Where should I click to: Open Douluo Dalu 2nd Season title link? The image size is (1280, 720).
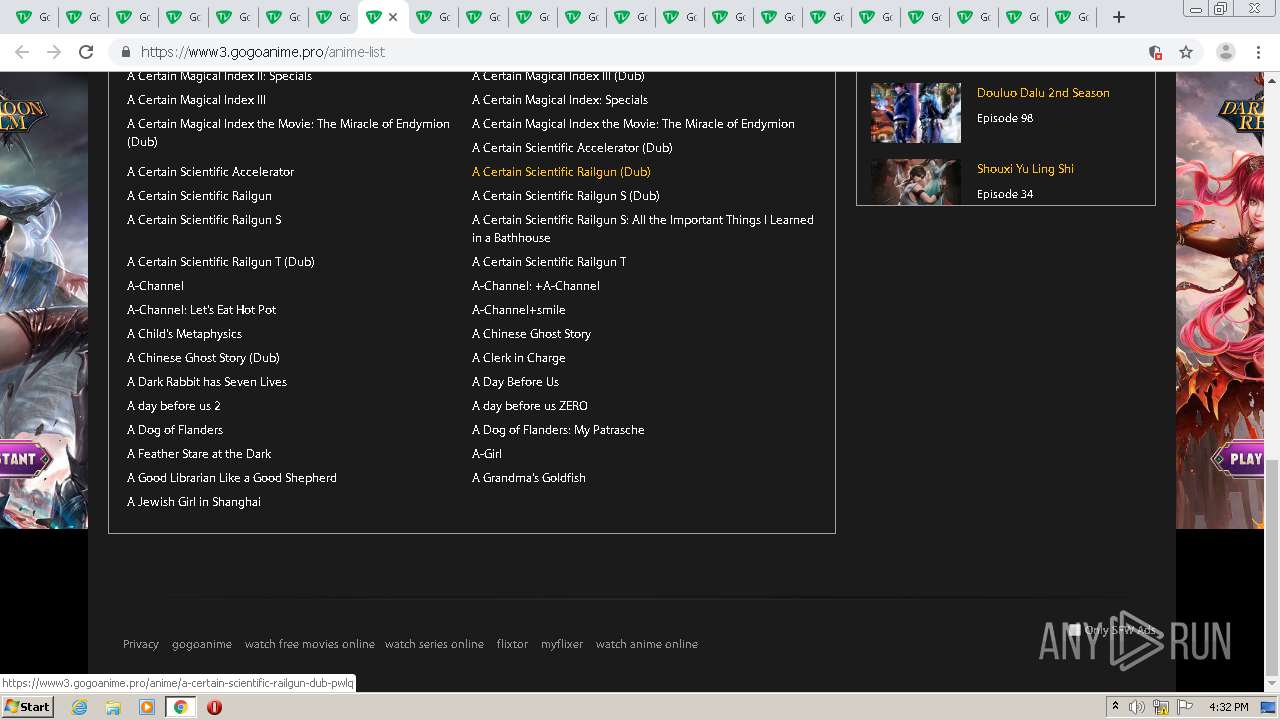(1043, 93)
